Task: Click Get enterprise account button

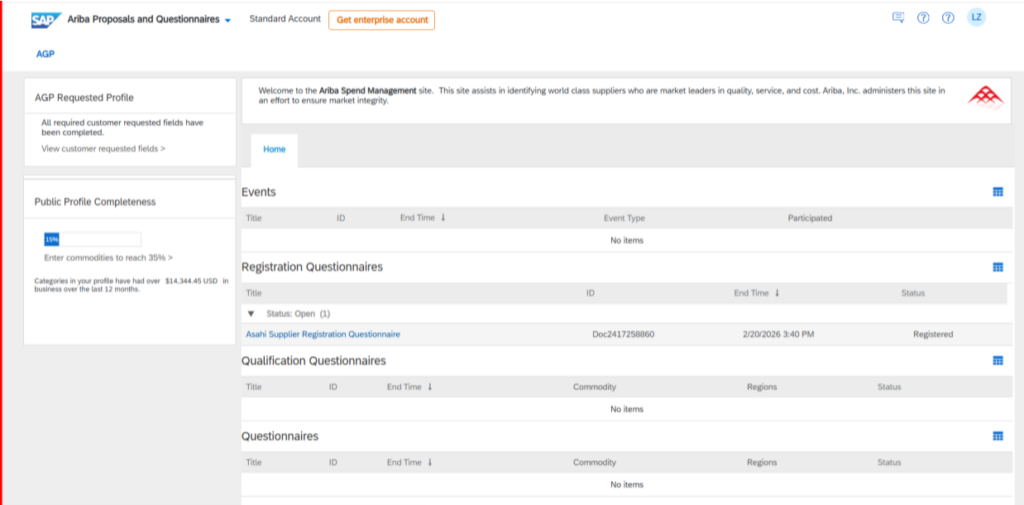Action: tap(381, 20)
